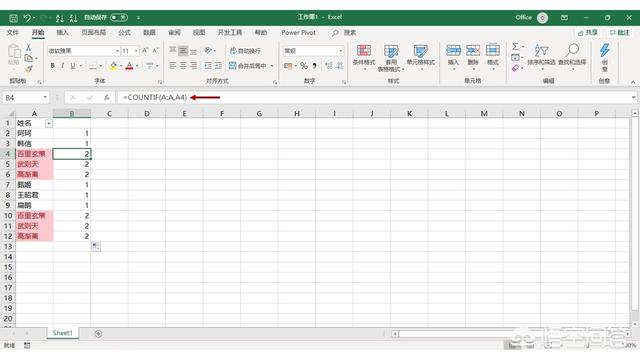Screen dimensions: 640x360
Task: Click the AutoSum sigma icon
Action: pyautogui.click(x=516, y=47)
